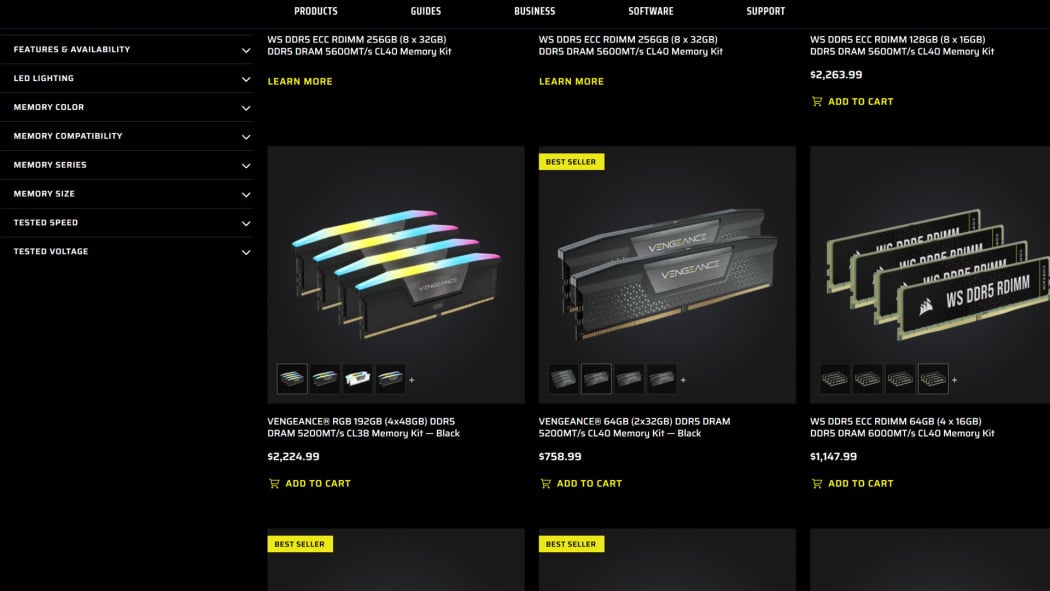The height and width of the screenshot is (591, 1050).
Task: Open the Products menu
Action: 315,11
